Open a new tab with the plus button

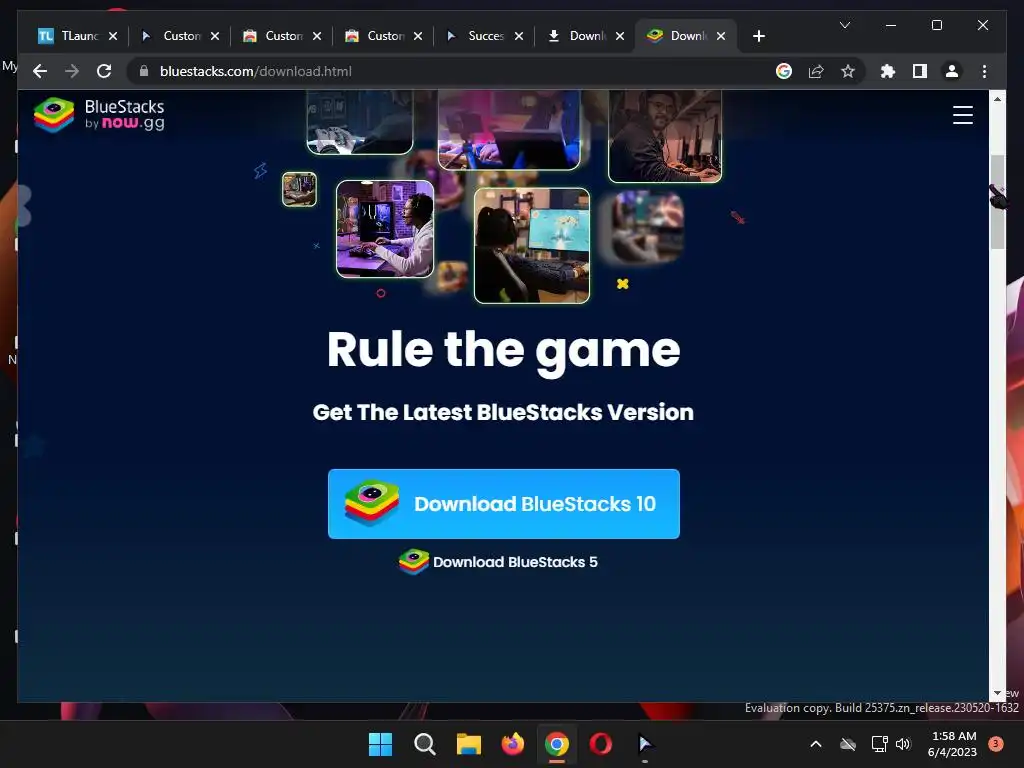[x=758, y=36]
